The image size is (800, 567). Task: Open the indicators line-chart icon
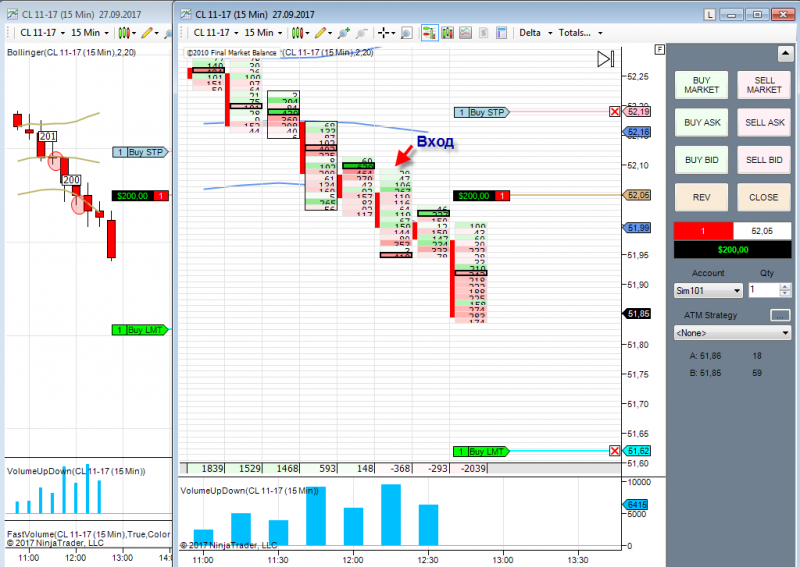pos(465,33)
